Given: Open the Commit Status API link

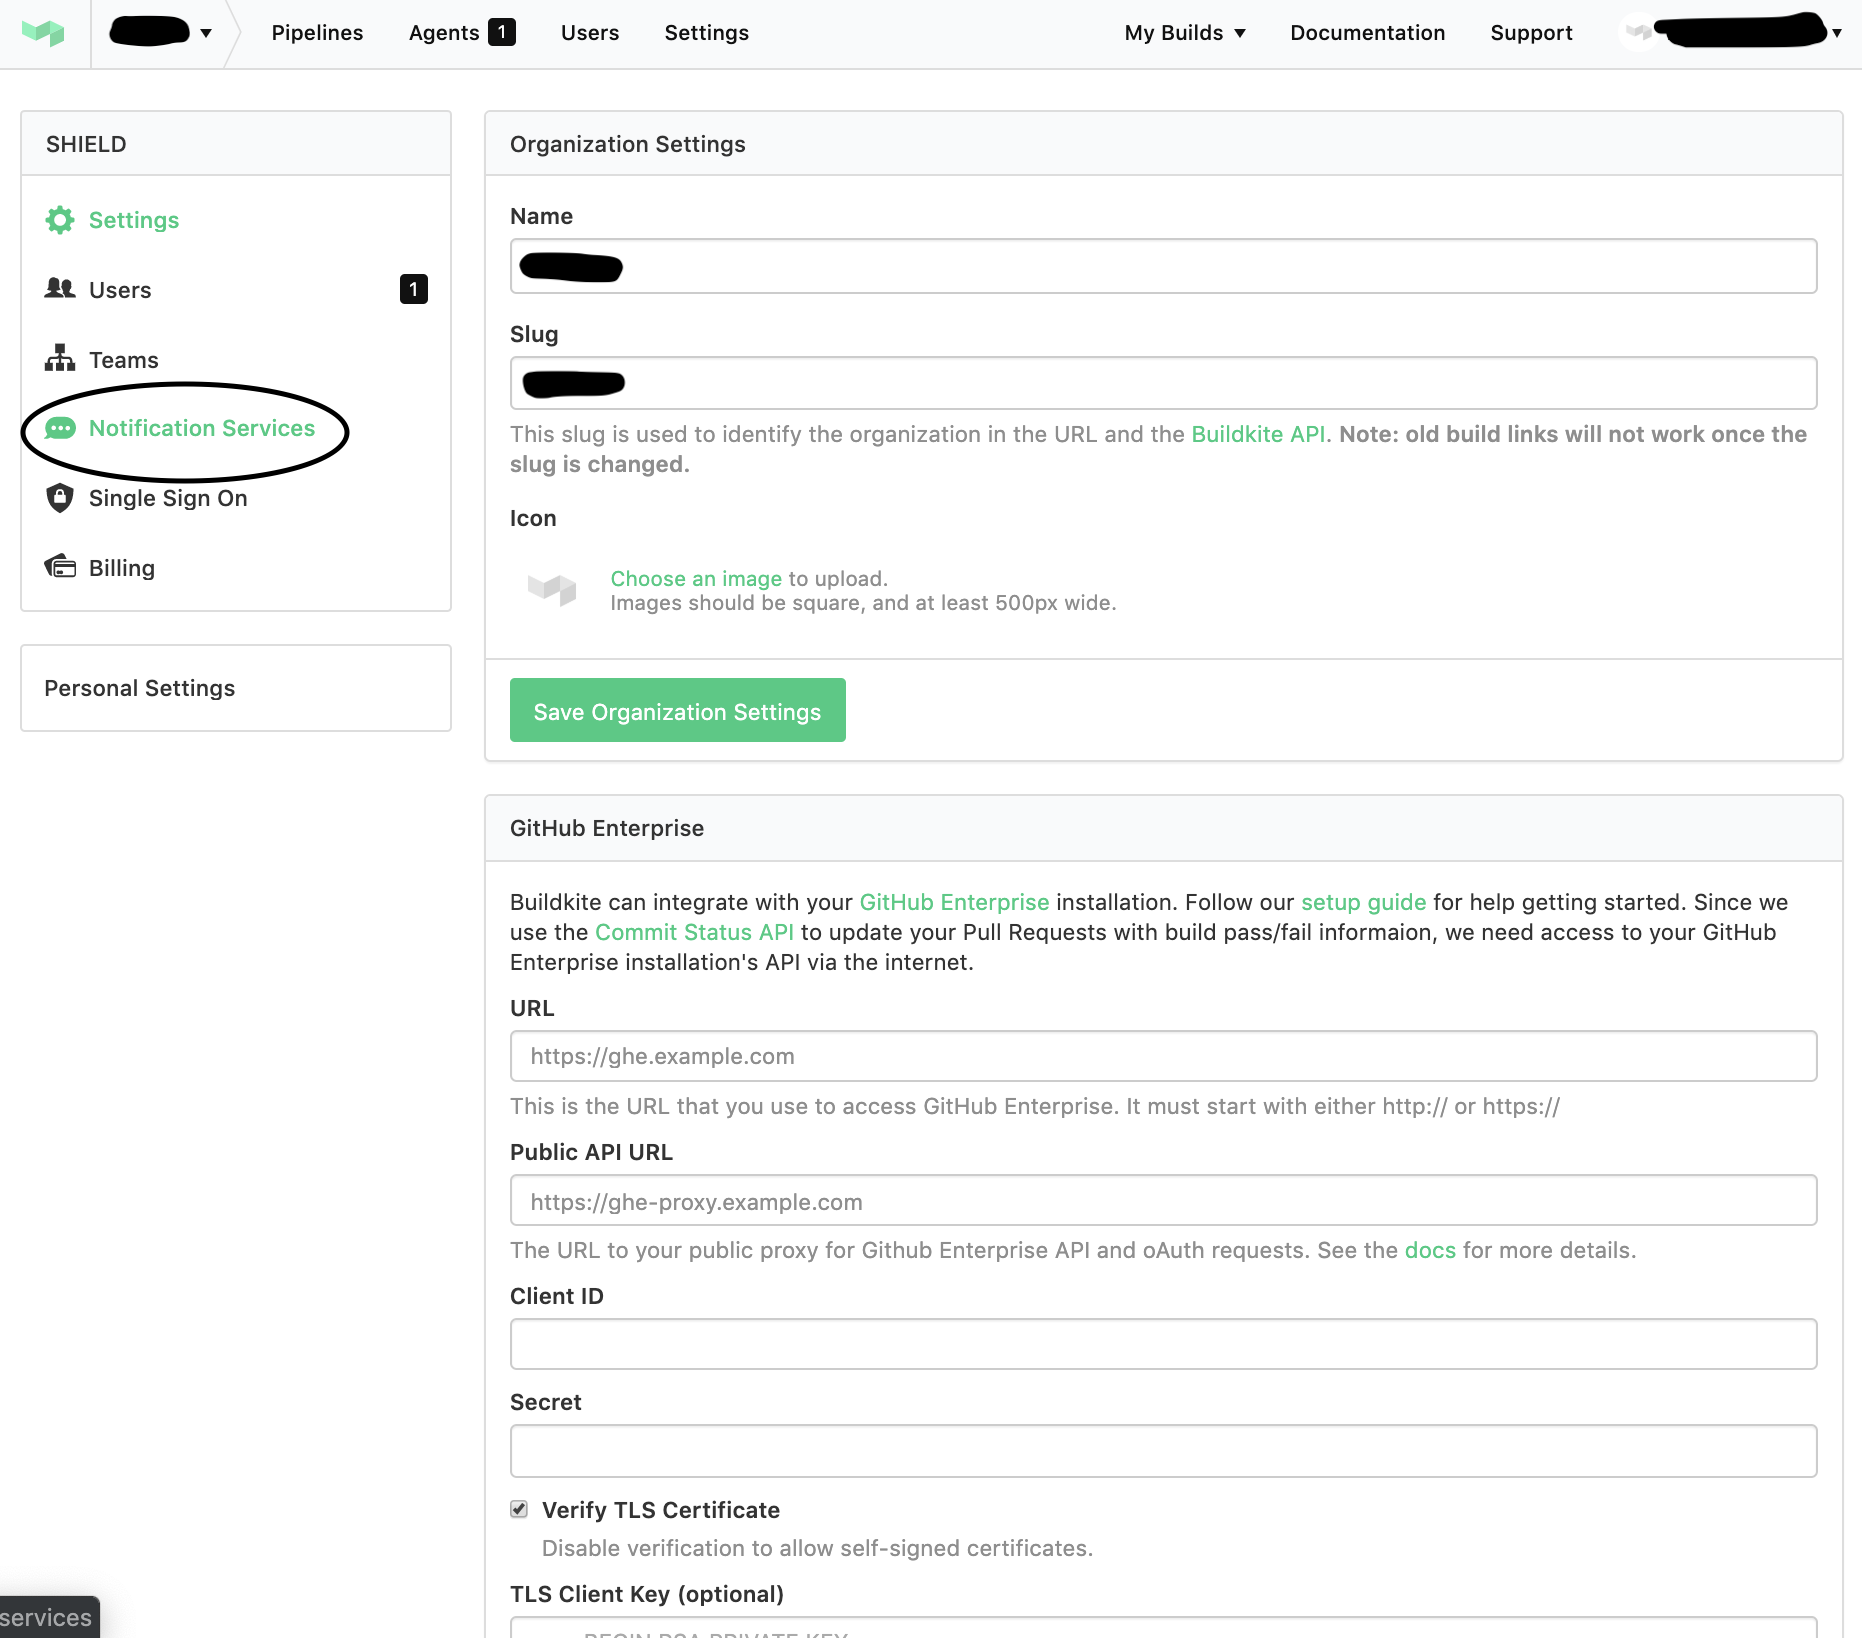Looking at the screenshot, I should tap(694, 932).
